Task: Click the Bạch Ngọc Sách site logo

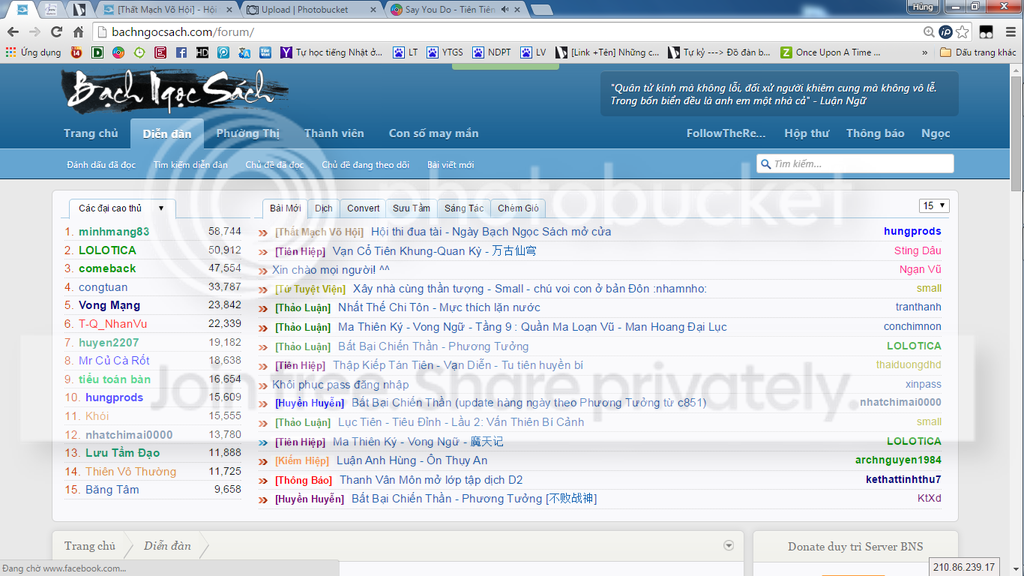Action: tap(170, 92)
